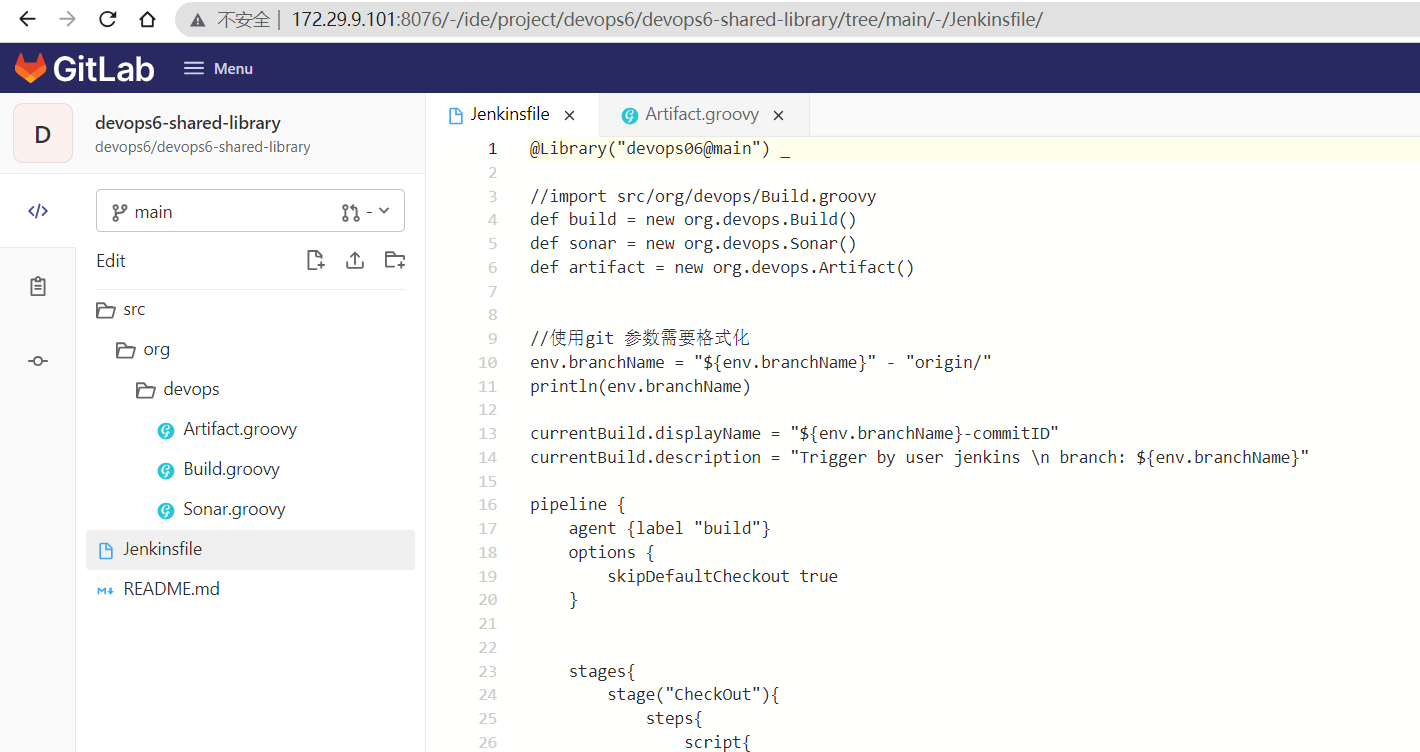
Task: Open the Review clipboard activity icon
Action: point(38,286)
